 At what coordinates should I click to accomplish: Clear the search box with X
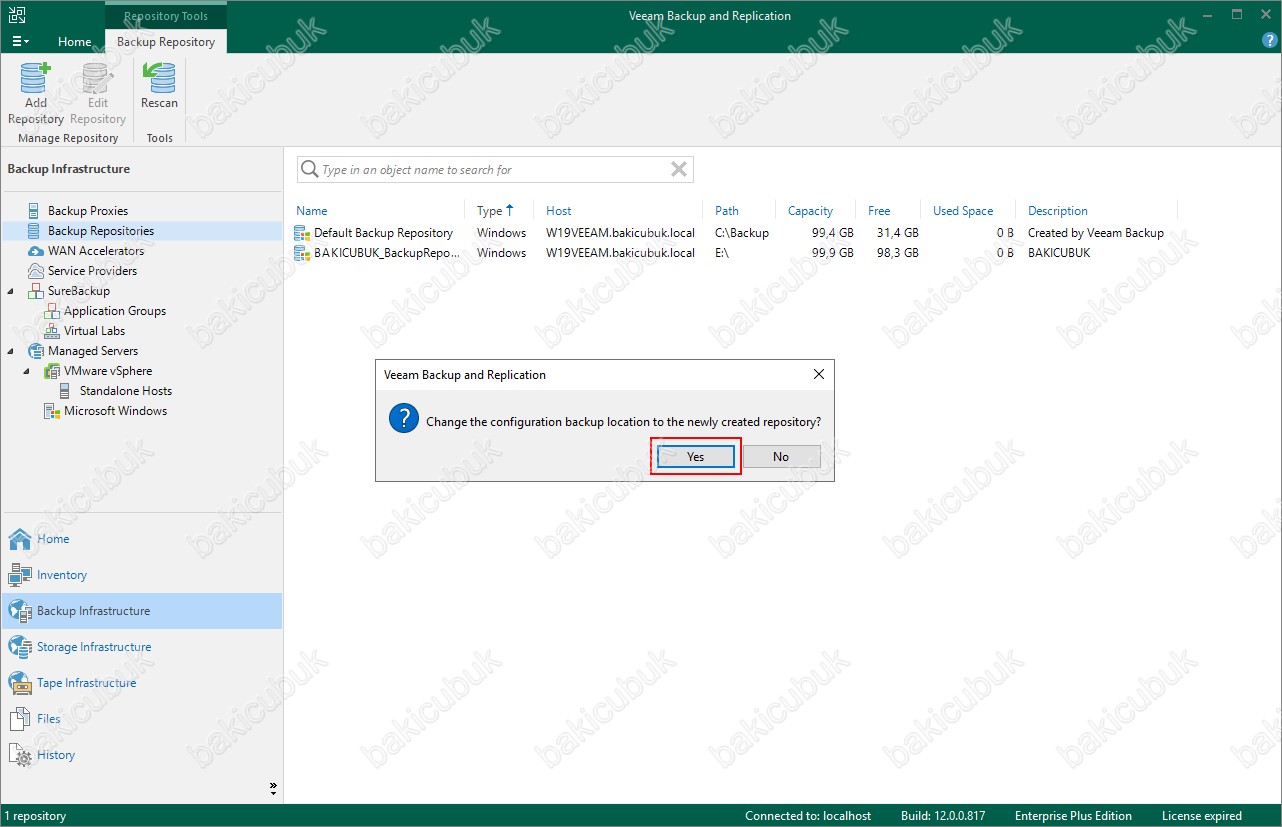(679, 169)
